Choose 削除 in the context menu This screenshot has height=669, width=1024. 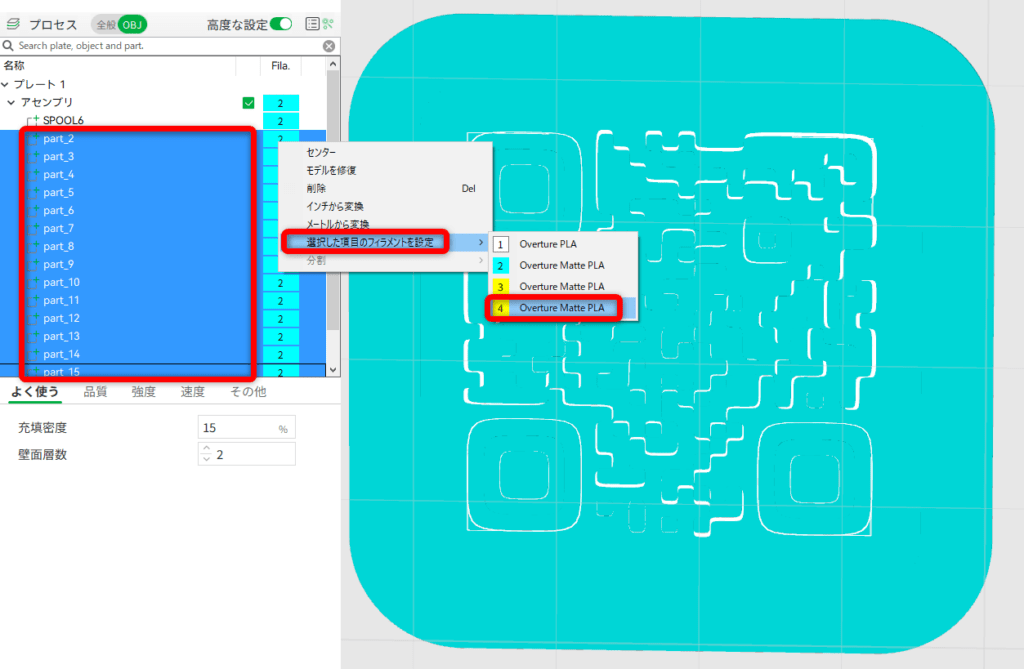point(316,188)
